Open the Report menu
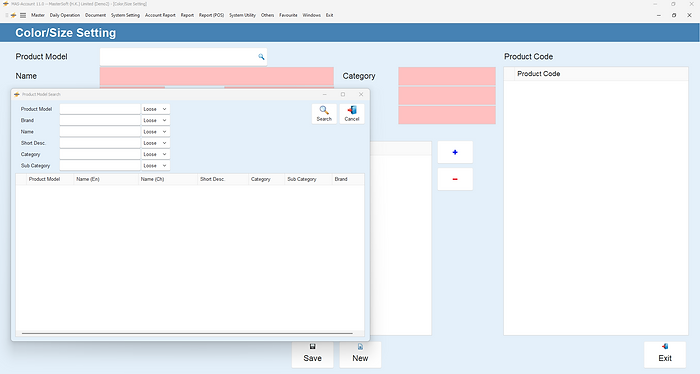 coord(187,15)
